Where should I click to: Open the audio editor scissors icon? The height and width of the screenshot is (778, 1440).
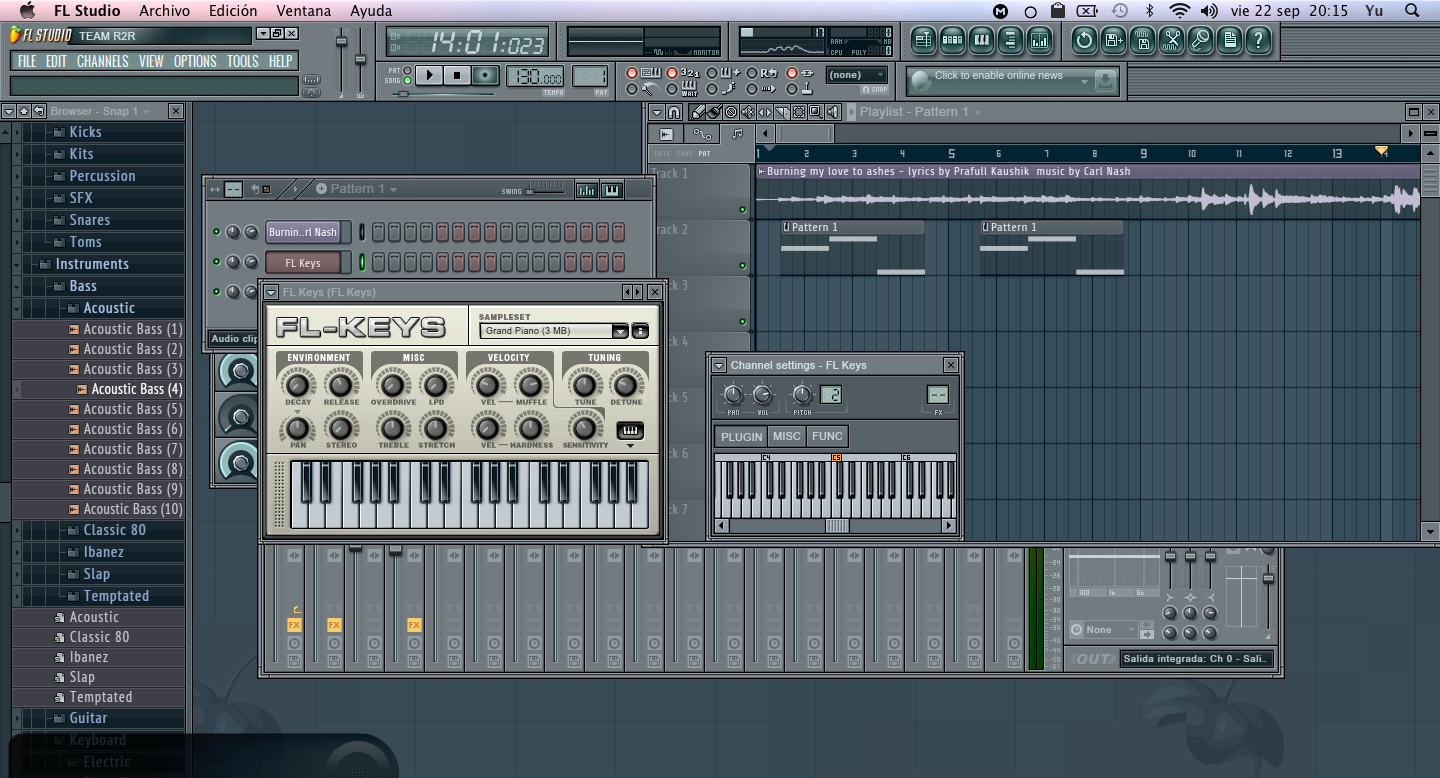[1171, 40]
